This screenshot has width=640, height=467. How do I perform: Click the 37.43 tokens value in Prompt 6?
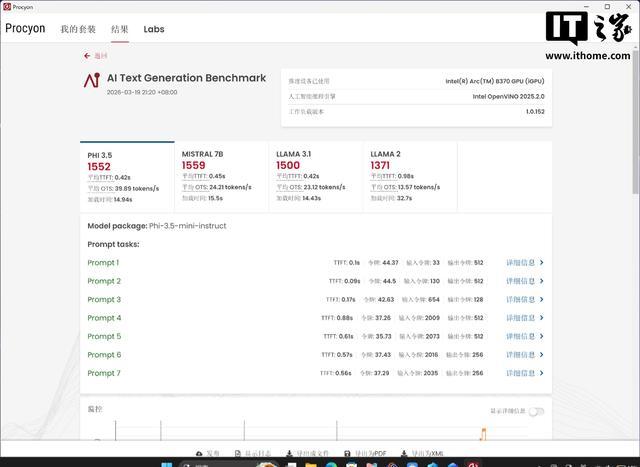point(383,355)
